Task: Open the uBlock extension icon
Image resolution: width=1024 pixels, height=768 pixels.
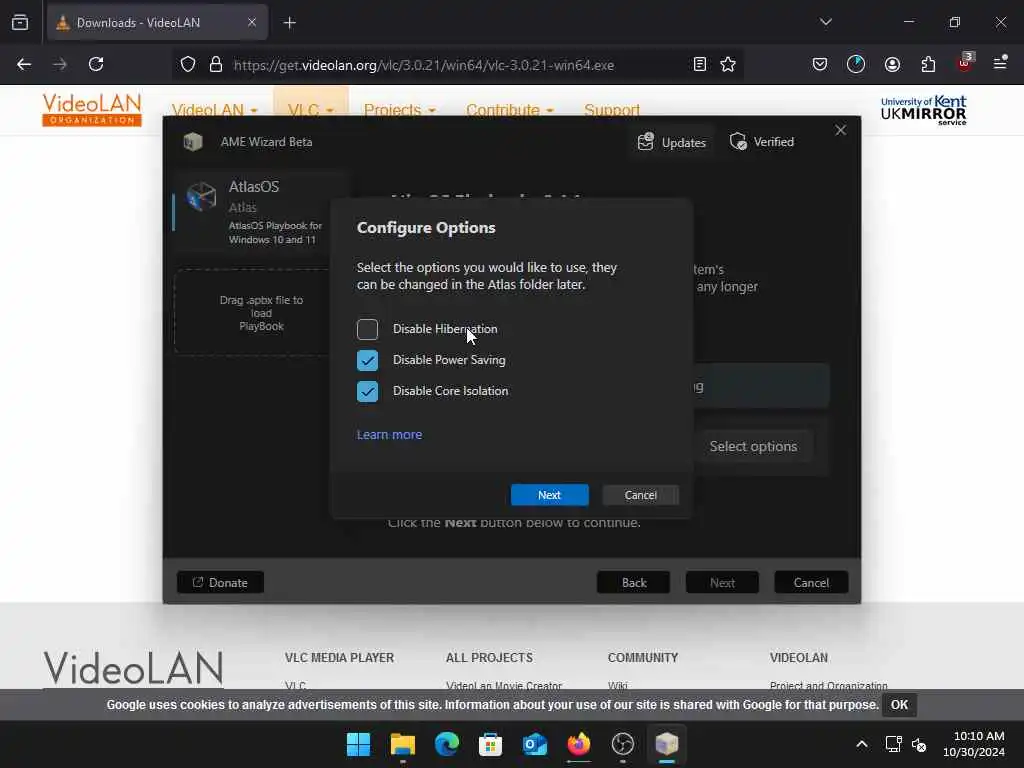Action: pos(965,63)
